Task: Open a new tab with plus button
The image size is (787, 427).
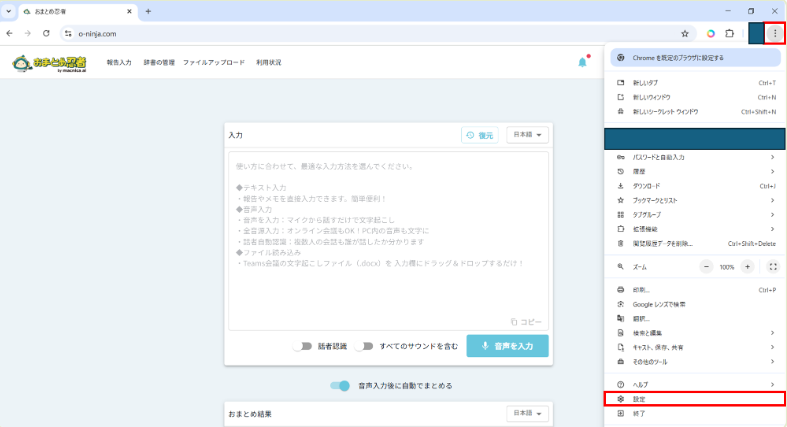Action: (148, 11)
